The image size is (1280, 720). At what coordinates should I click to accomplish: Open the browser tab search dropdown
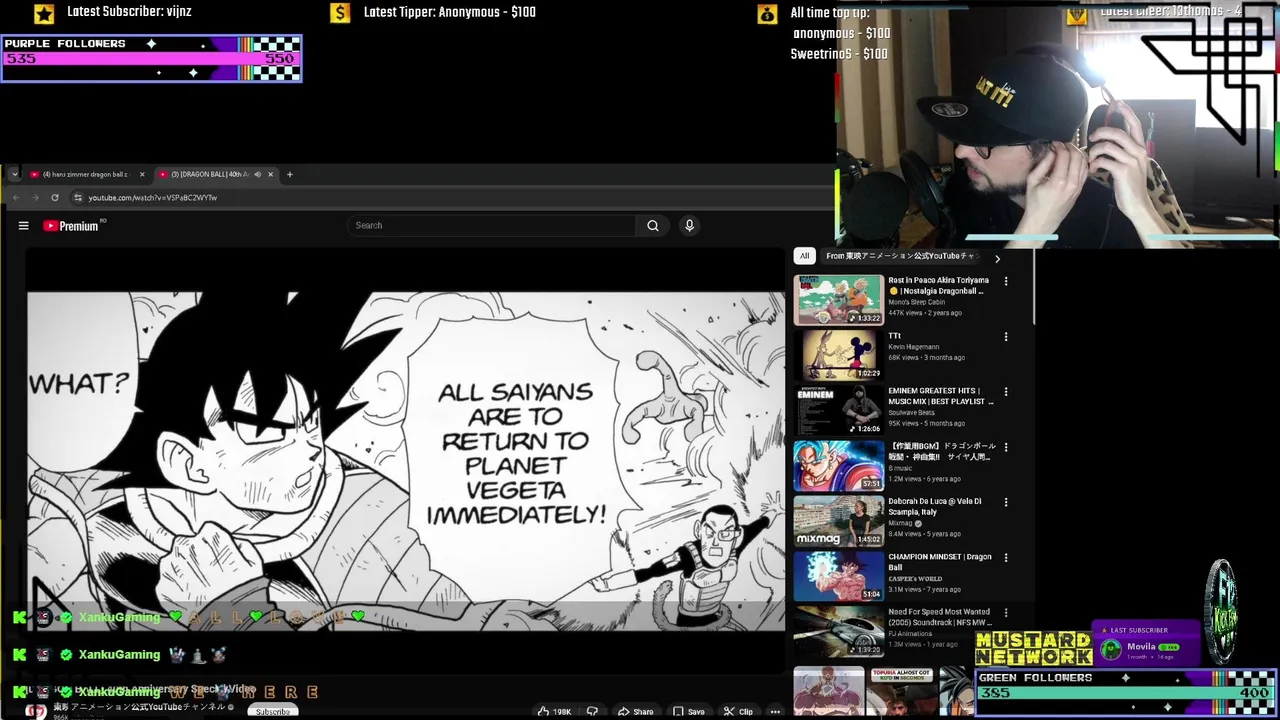(x=14, y=174)
